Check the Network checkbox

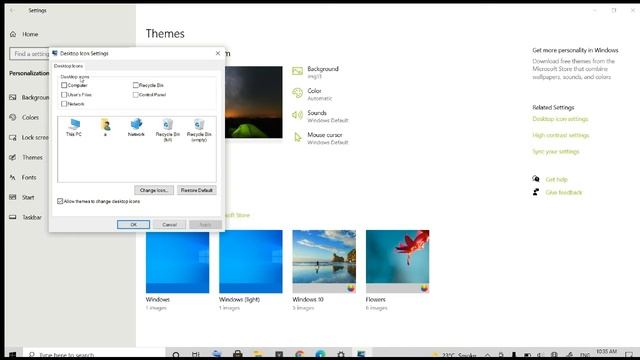click(x=64, y=104)
